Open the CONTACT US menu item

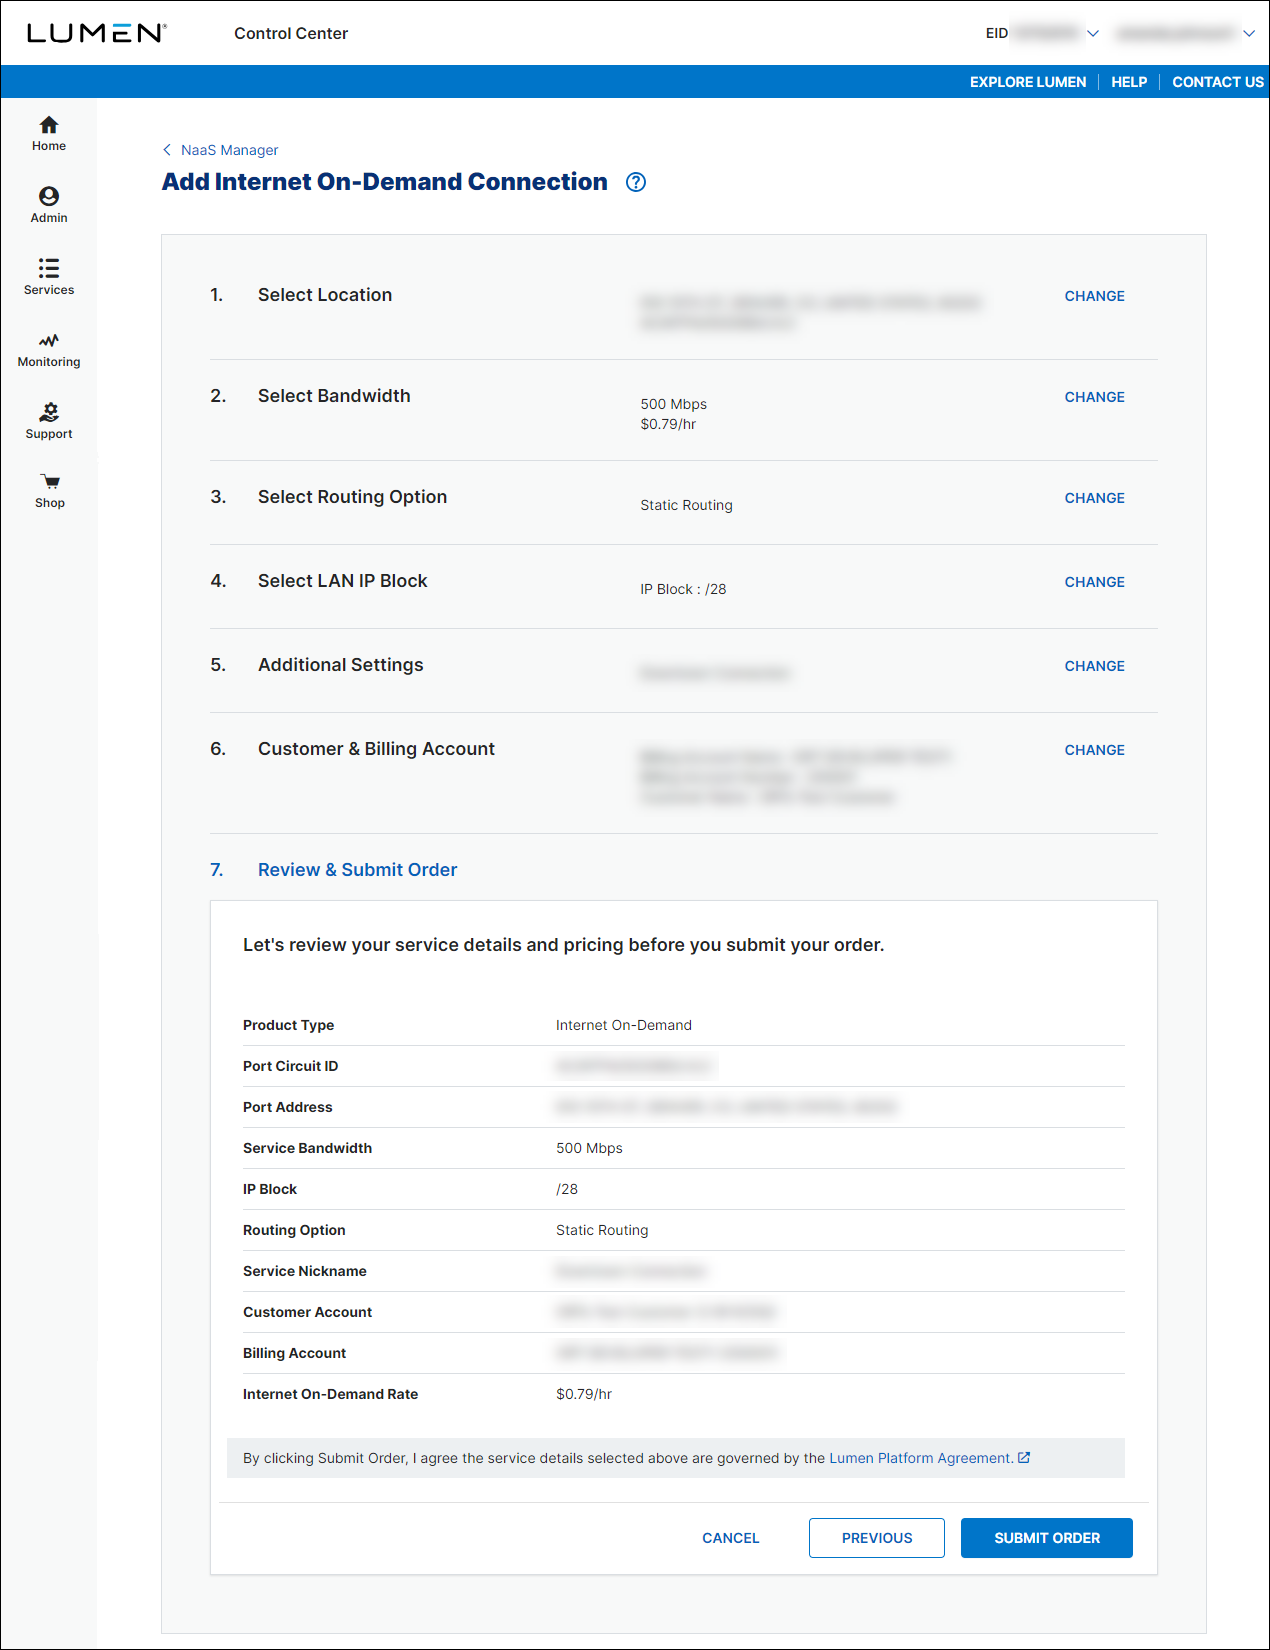pyautogui.click(x=1218, y=82)
